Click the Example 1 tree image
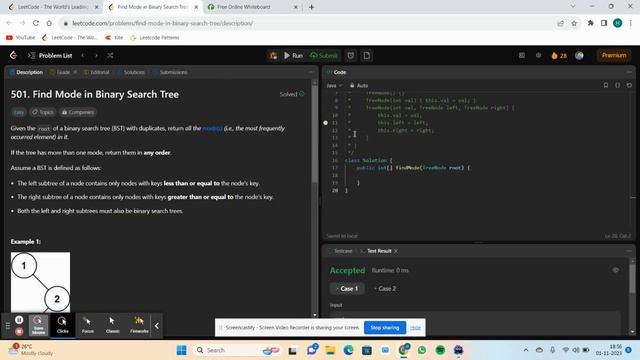Image resolution: width=640 pixels, height=360 pixels. [x=40, y=282]
